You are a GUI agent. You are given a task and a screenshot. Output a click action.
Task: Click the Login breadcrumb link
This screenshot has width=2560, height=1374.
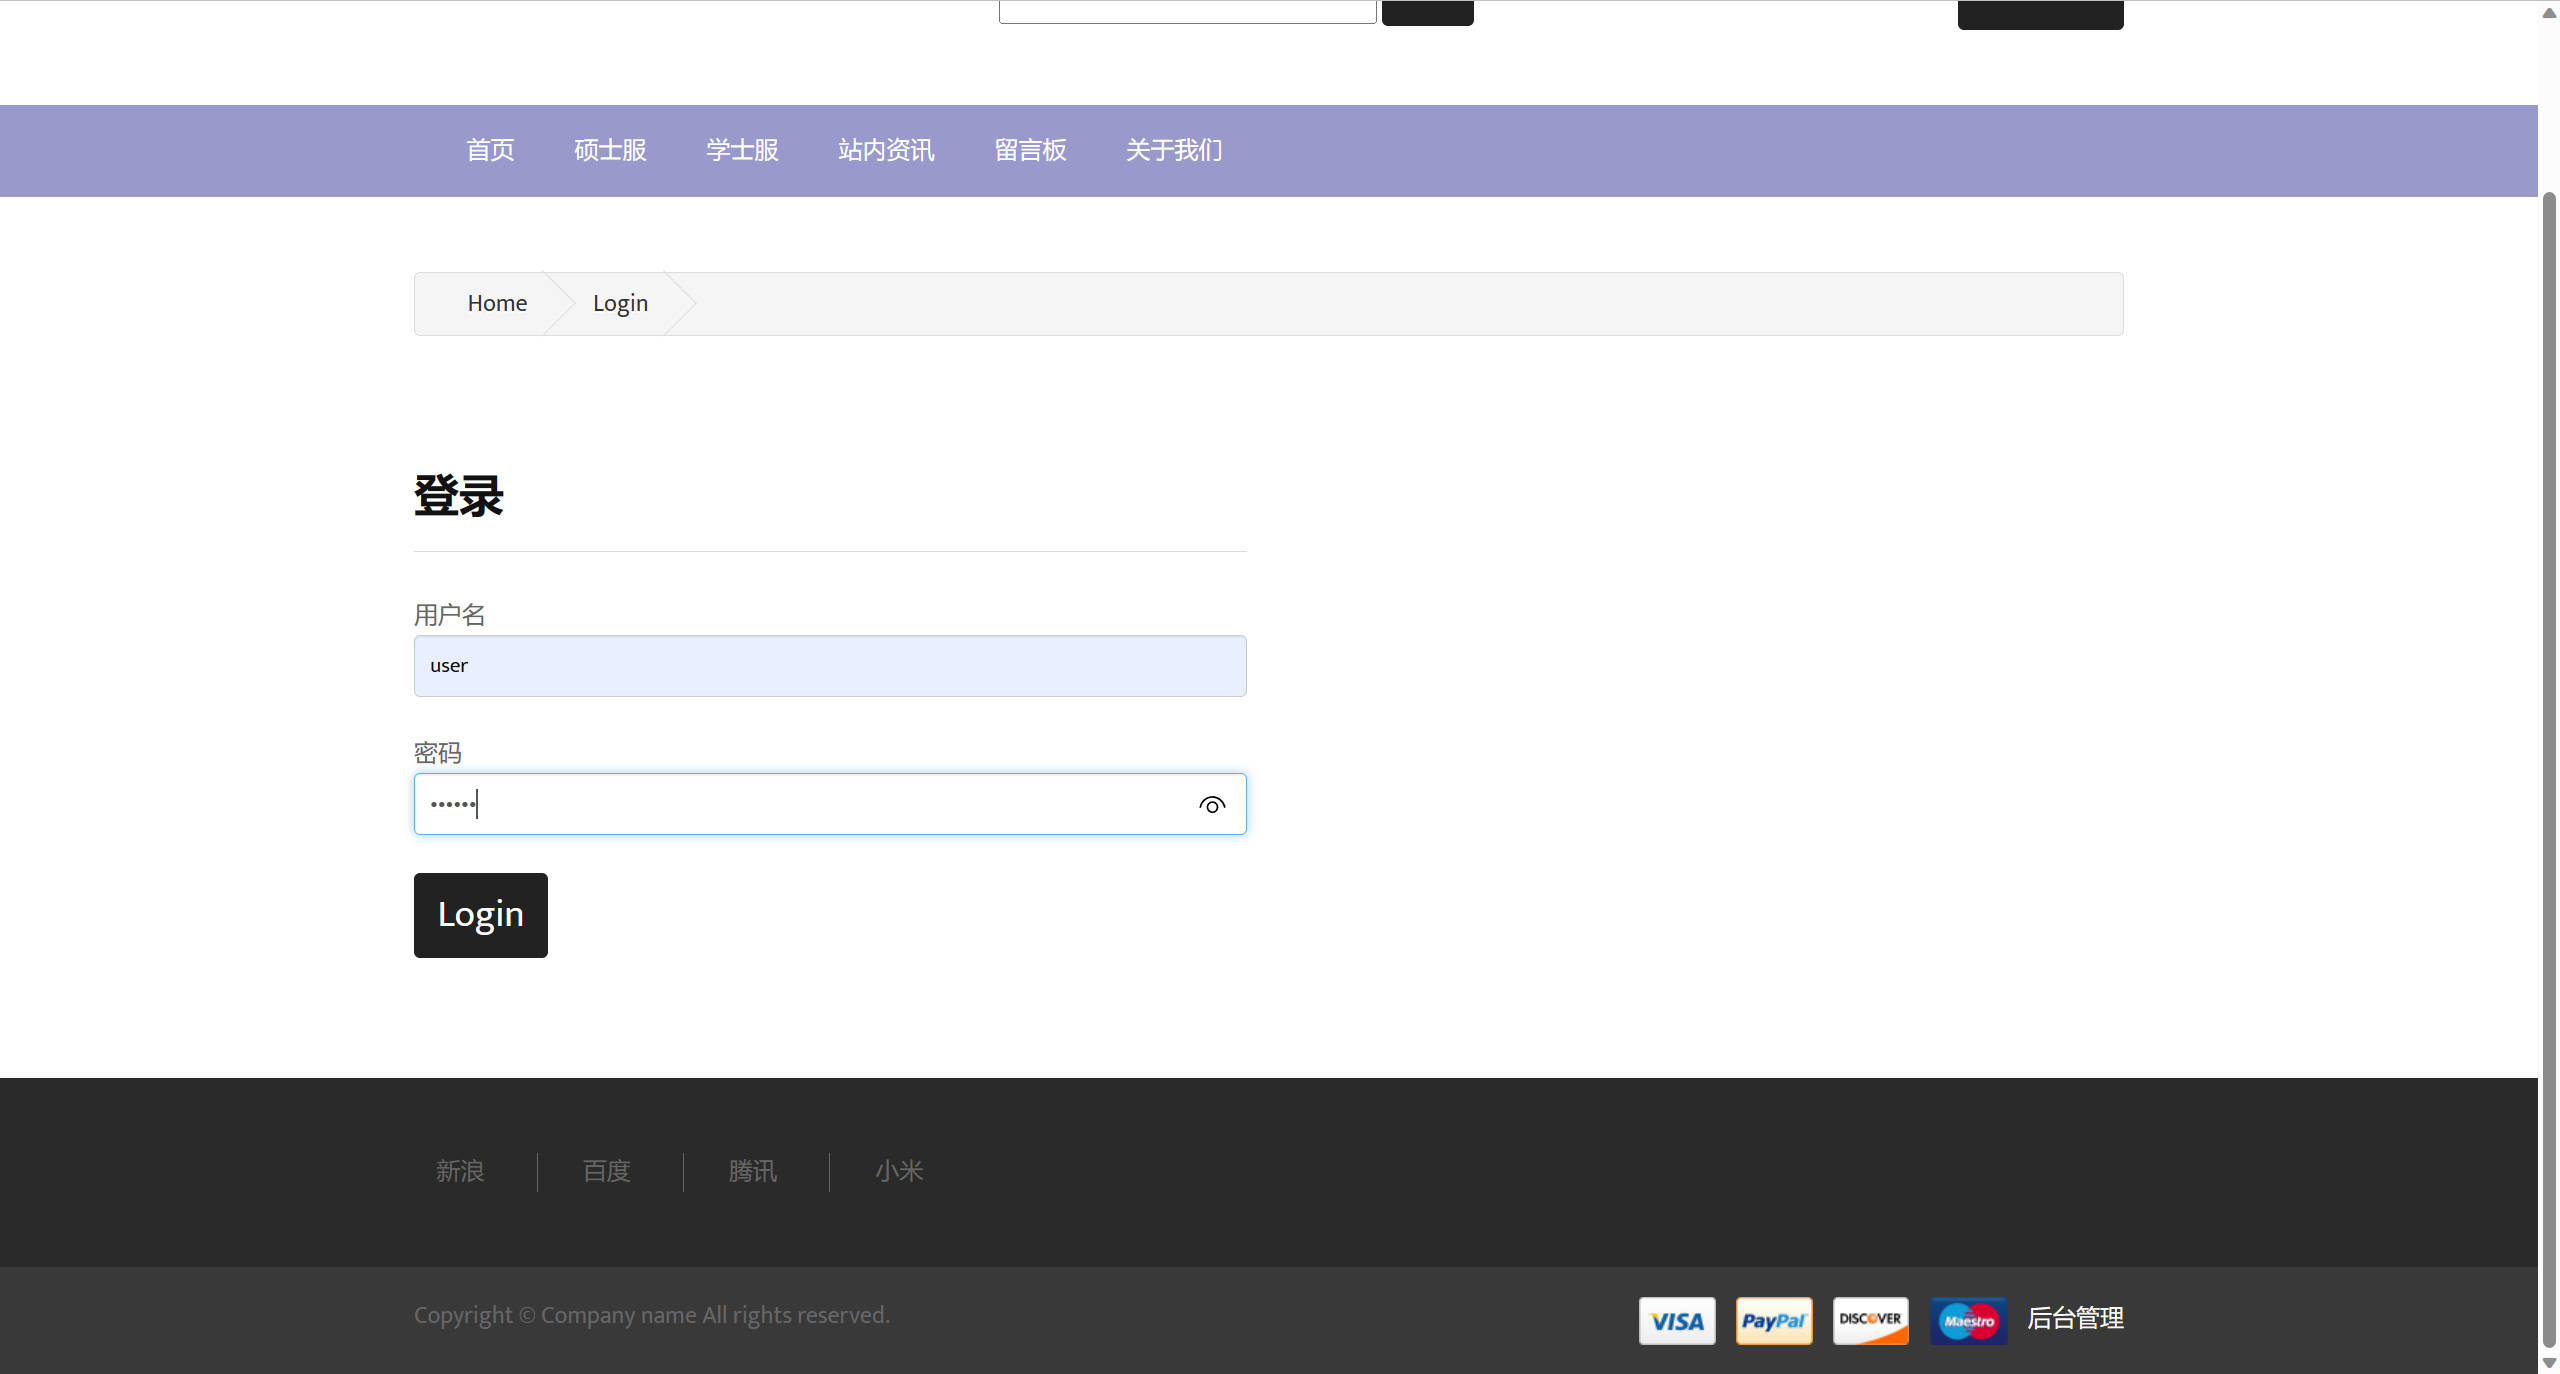pyautogui.click(x=620, y=303)
